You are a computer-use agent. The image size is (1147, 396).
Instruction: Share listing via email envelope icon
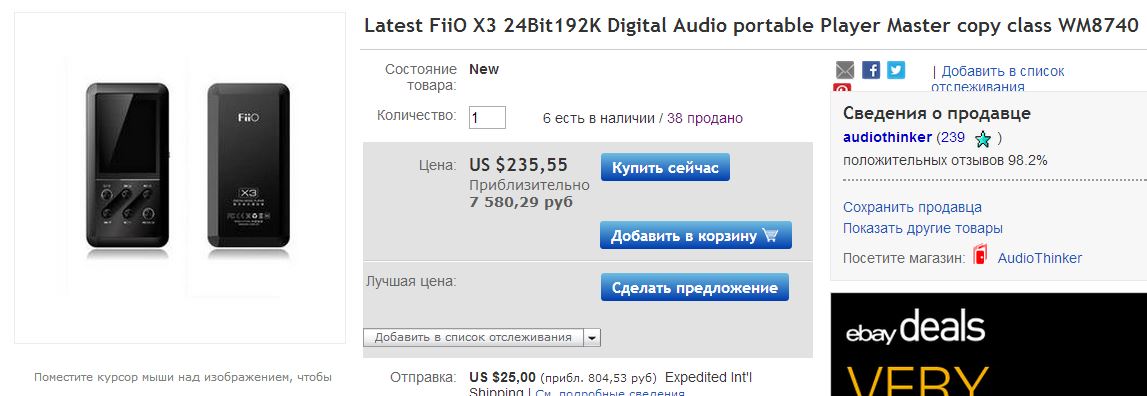click(845, 70)
